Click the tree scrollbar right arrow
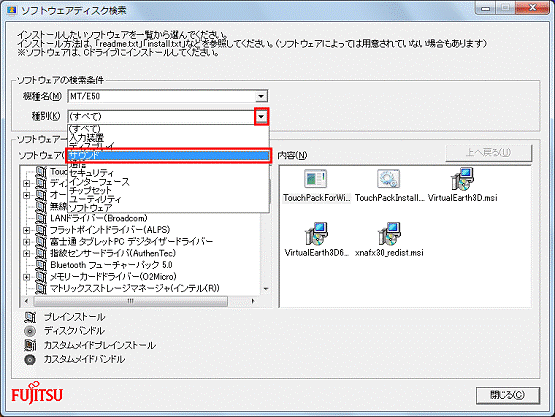The width and height of the screenshot is (555, 417). pos(253,301)
